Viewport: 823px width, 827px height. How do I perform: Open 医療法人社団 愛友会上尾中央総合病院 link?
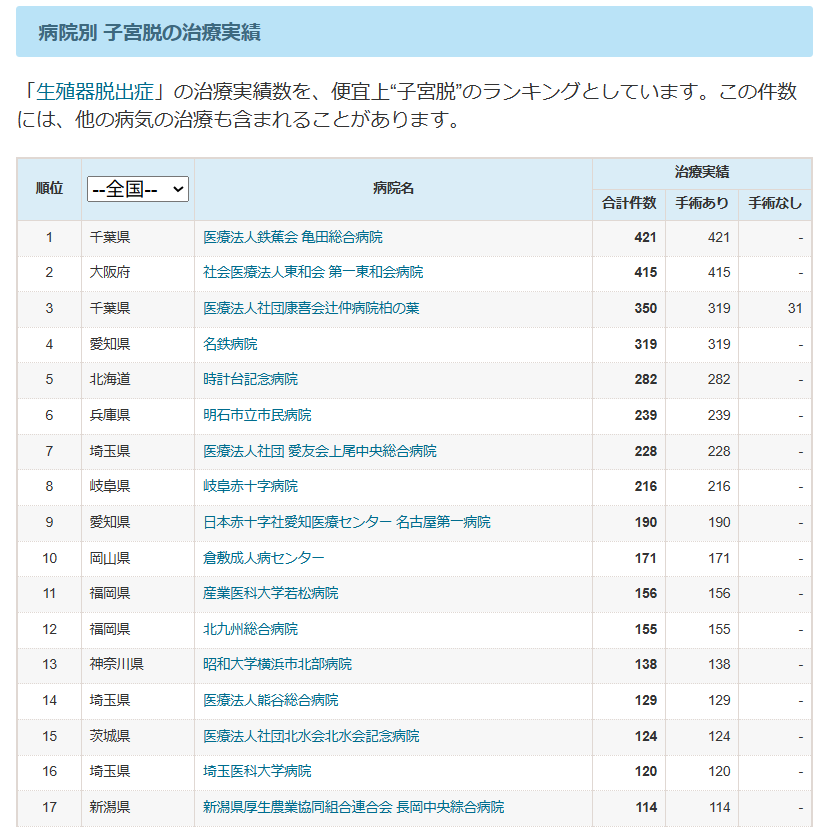(x=320, y=451)
